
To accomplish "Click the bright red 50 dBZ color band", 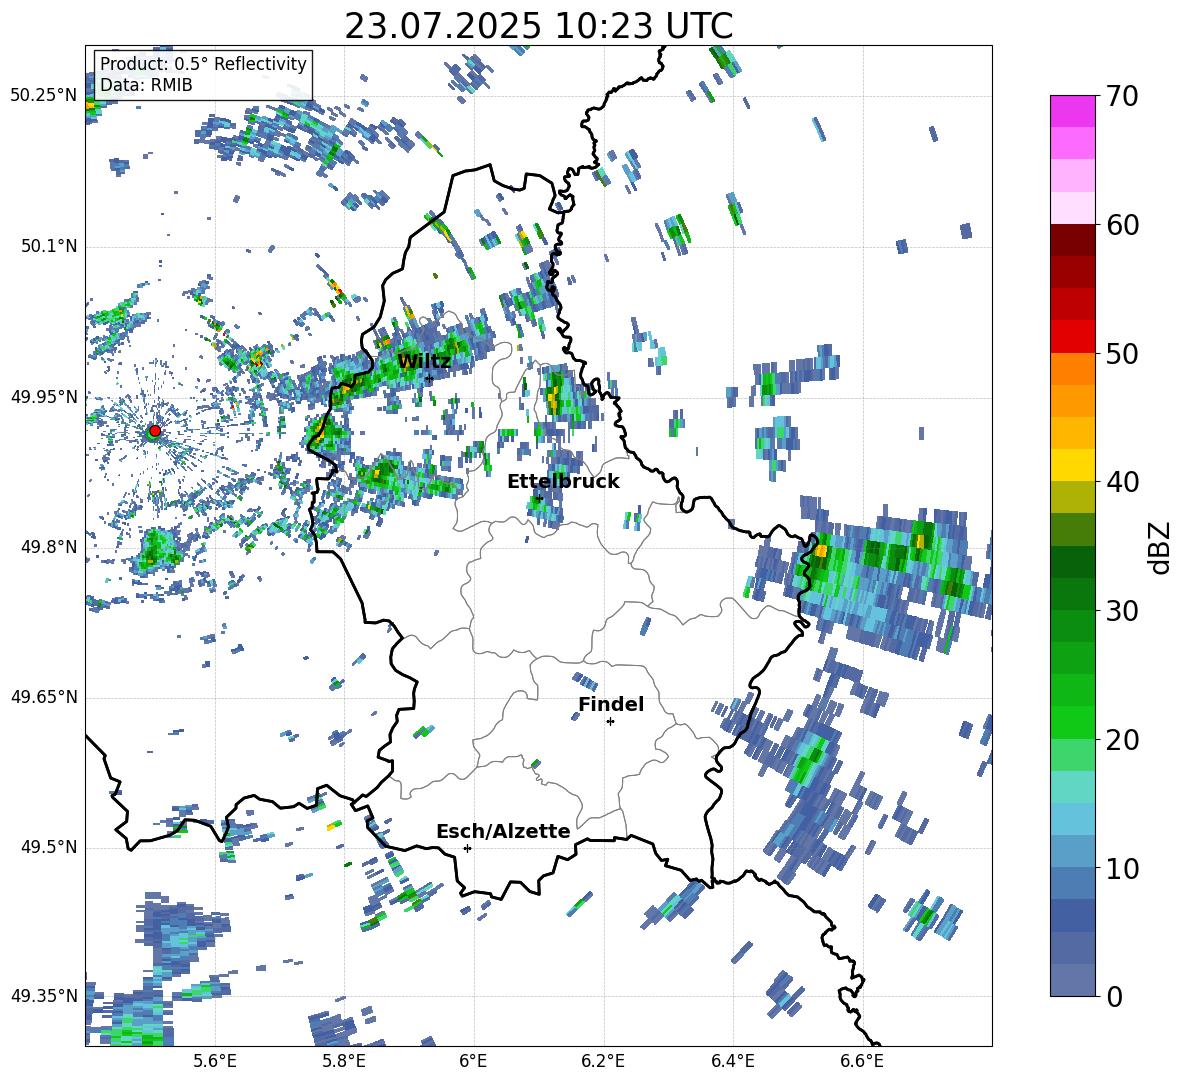I will [x=1072, y=337].
